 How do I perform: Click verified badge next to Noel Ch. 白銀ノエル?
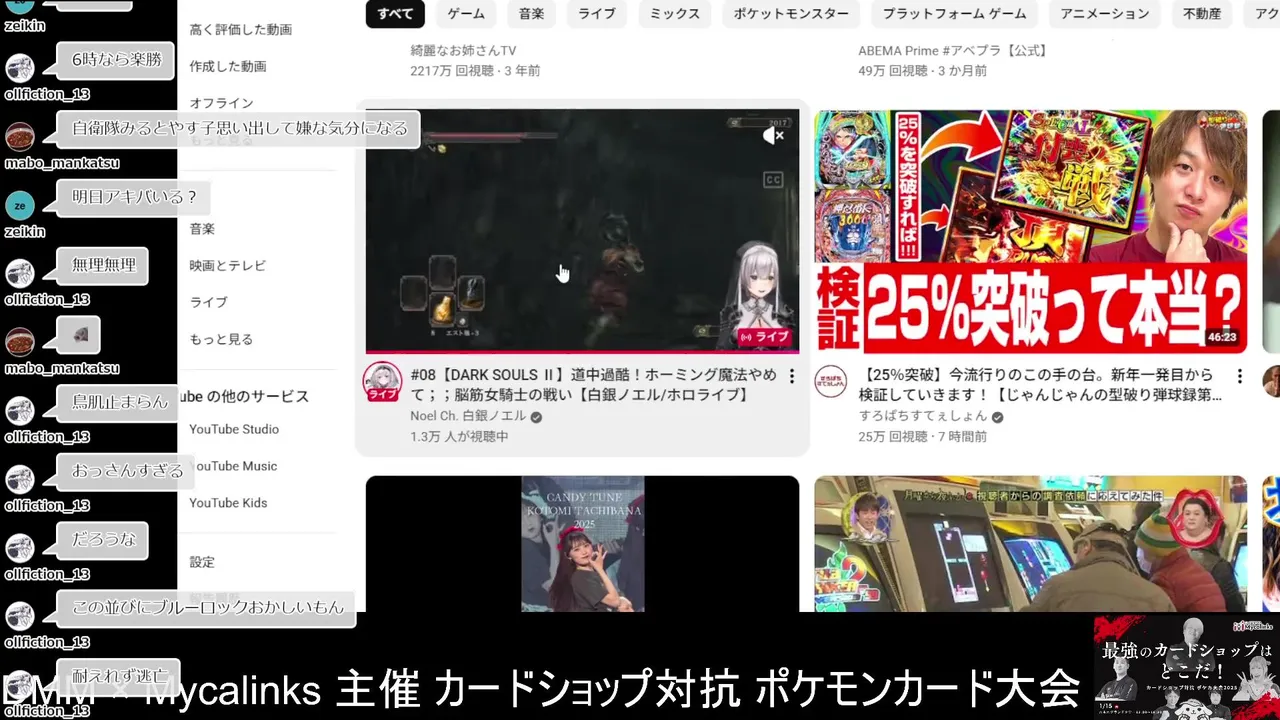coord(536,417)
